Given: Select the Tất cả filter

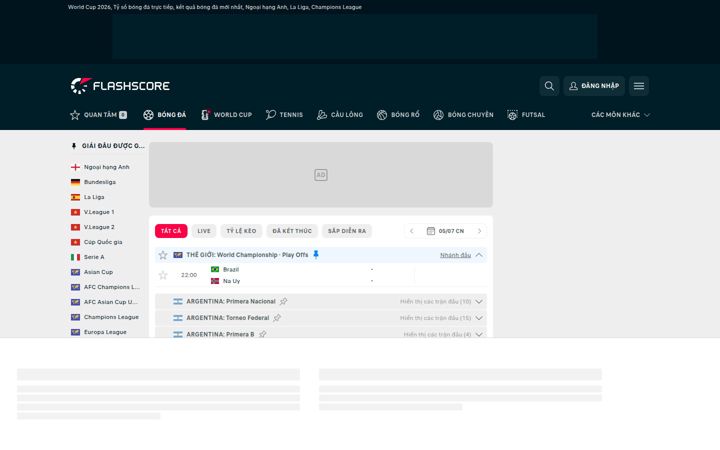Looking at the screenshot, I should pos(171,231).
